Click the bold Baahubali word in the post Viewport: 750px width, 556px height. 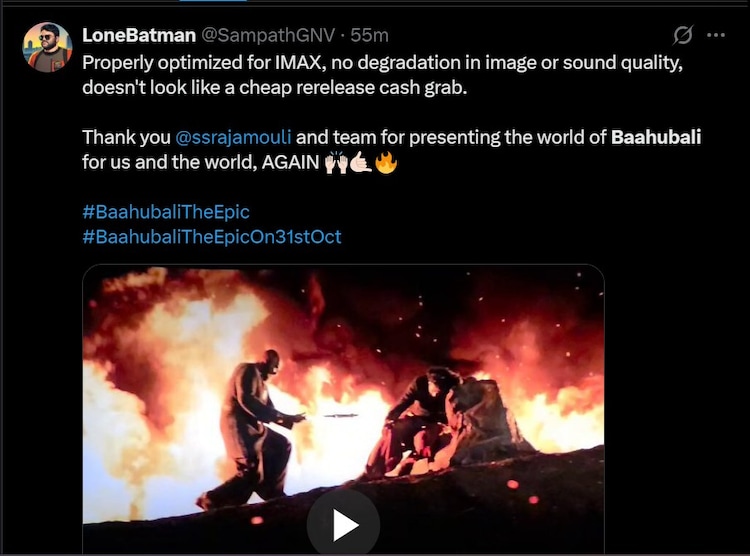(656, 136)
